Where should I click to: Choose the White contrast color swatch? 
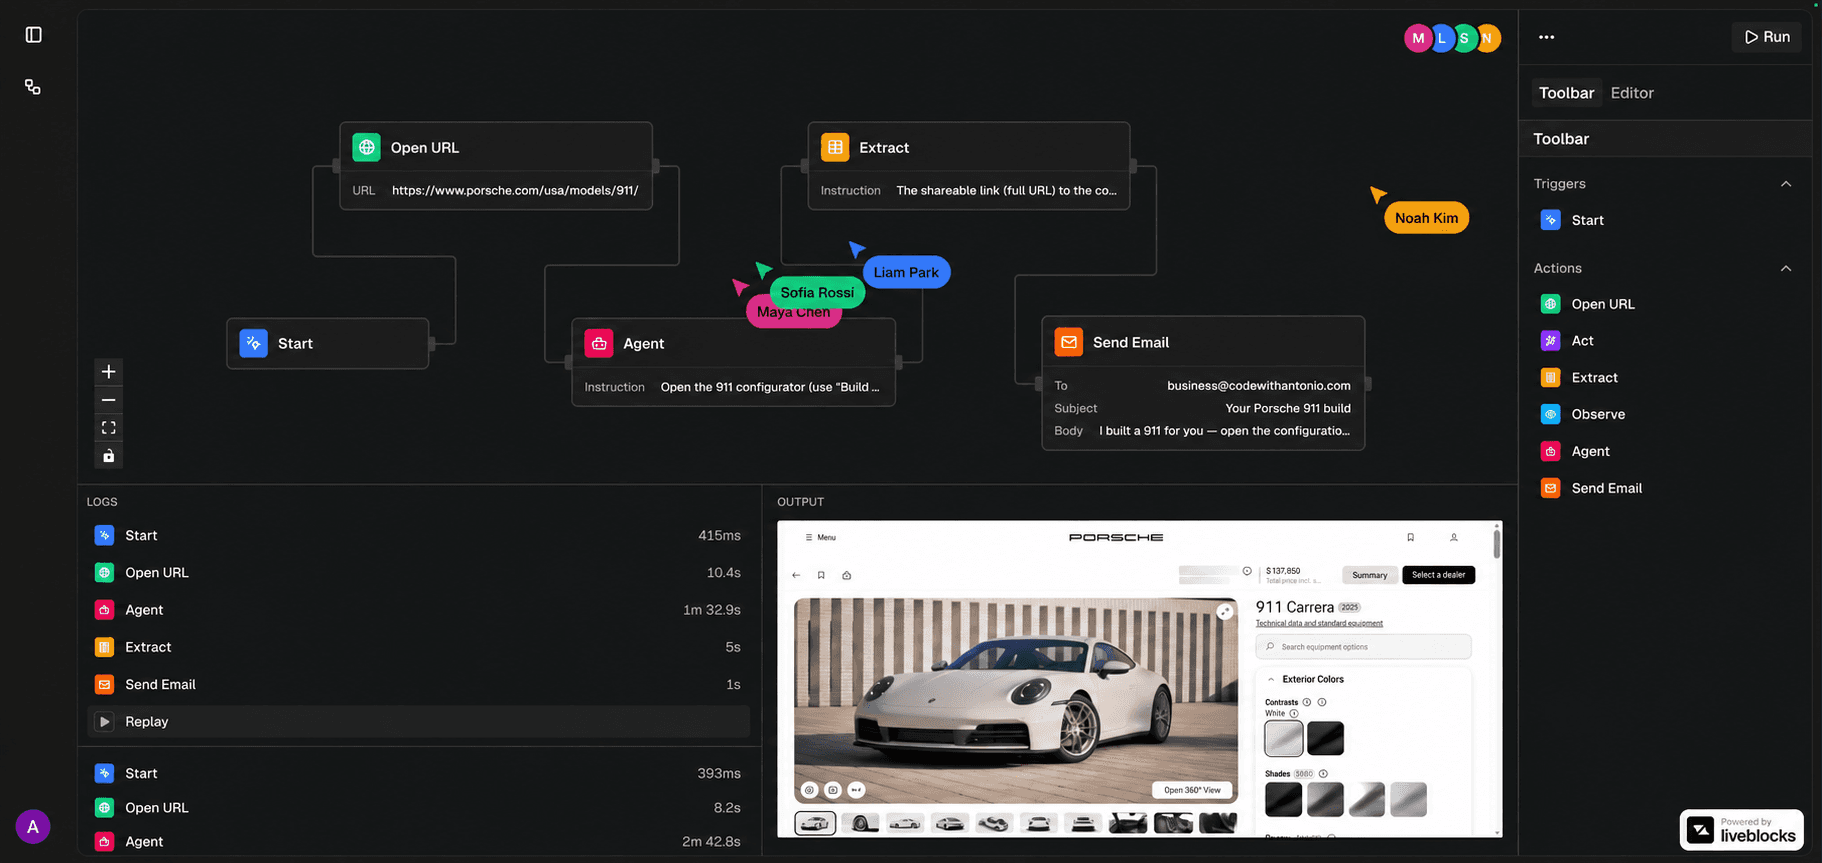click(x=1284, y=739)
